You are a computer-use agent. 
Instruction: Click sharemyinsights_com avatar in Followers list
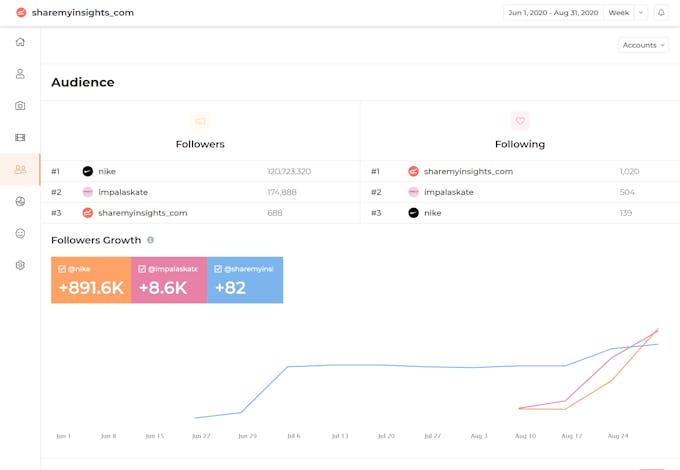88,213
